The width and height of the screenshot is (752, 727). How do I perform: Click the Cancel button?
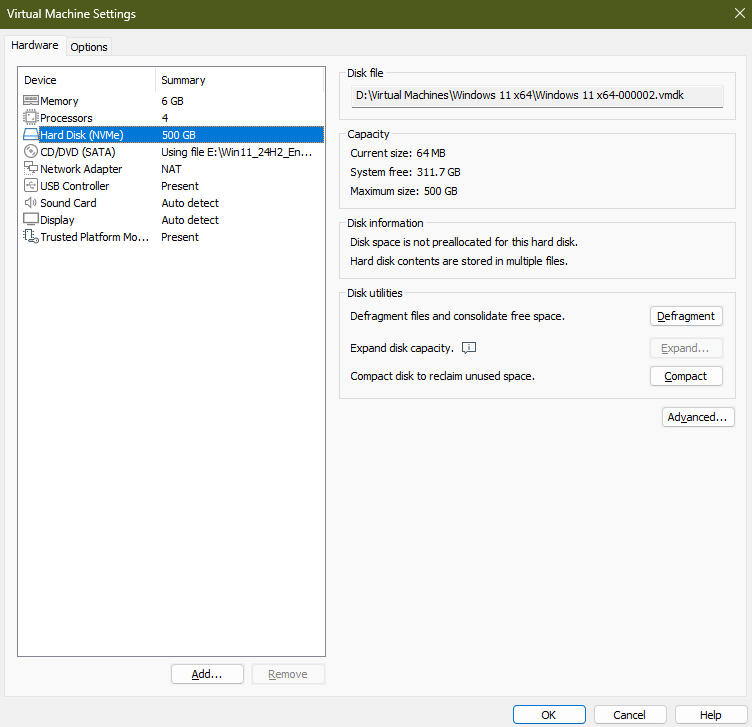tap(630, 715)
